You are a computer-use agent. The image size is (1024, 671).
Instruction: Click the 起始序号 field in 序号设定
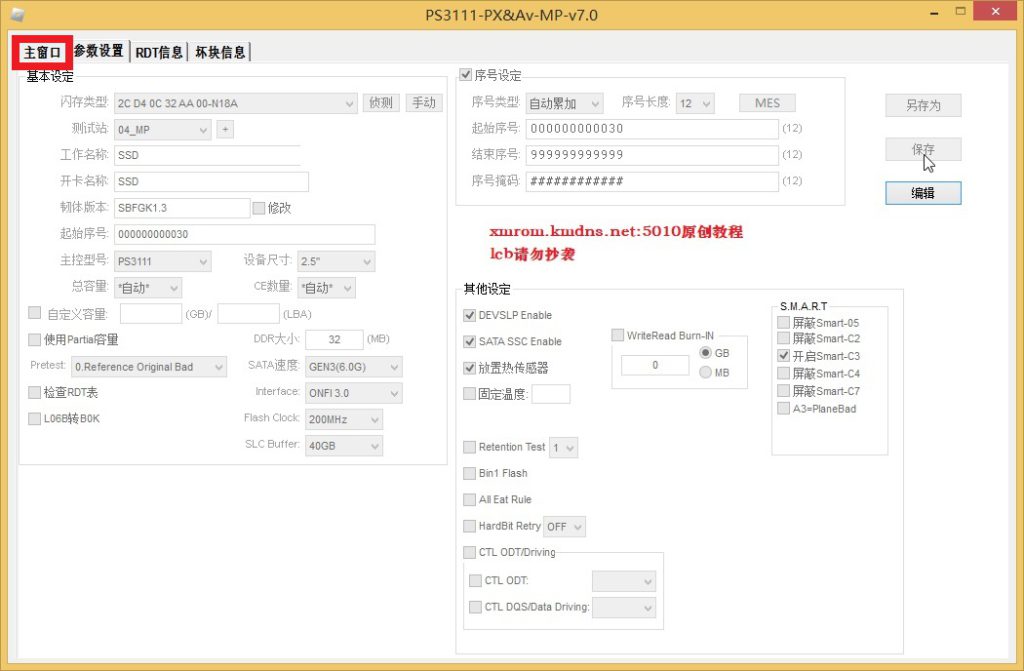coord(651,129)
